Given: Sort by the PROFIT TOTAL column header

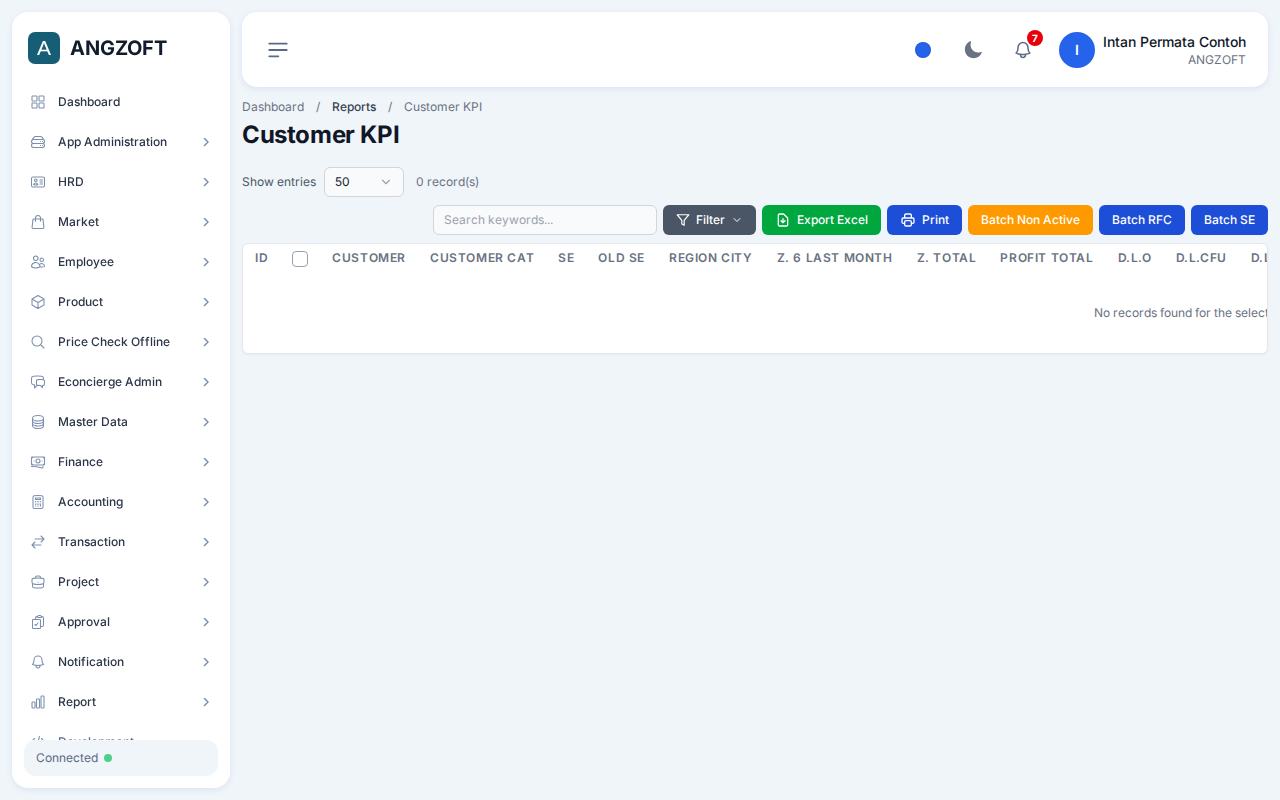Looking at the screenshot, I should (x=1046, y=258).
